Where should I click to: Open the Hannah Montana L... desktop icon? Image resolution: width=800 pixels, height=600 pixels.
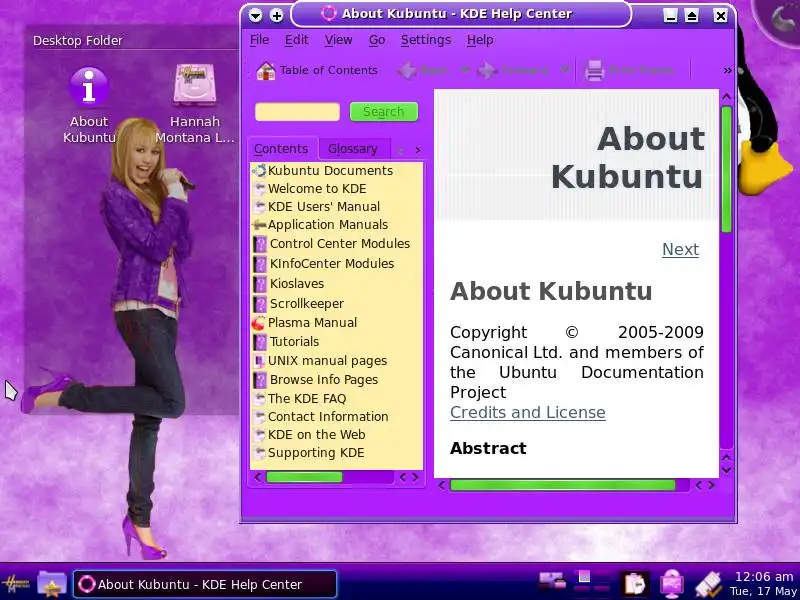(195, 104)
